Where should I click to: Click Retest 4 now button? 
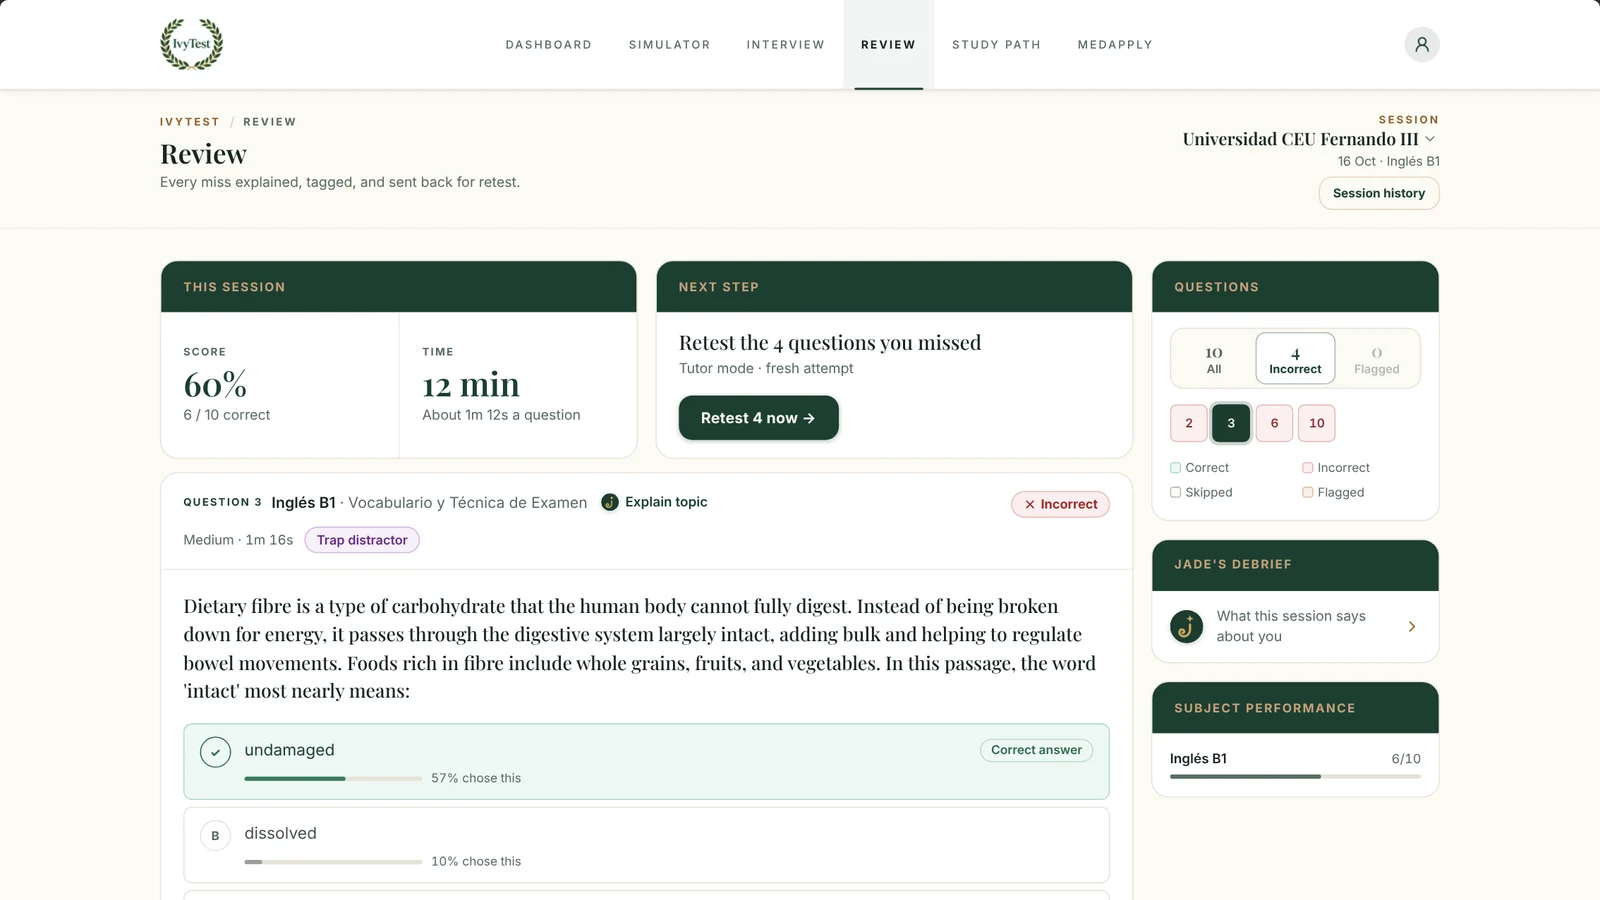point(758,418)
